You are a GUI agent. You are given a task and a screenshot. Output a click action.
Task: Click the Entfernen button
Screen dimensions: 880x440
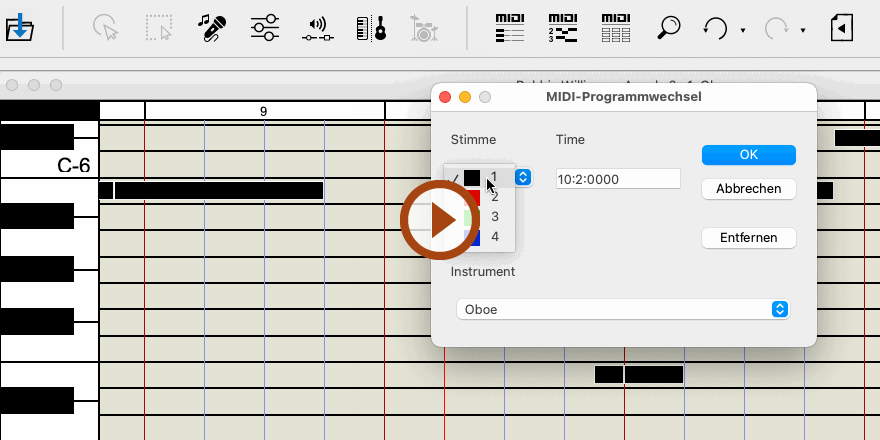(748, 238)
